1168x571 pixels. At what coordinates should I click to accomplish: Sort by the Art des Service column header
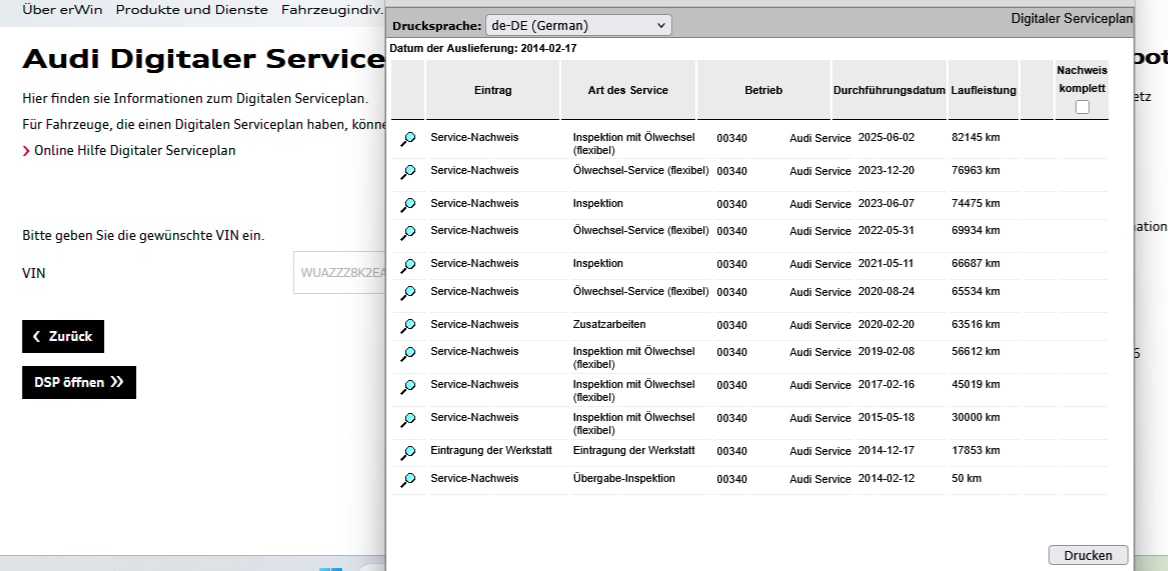click(x=628, y=90)
